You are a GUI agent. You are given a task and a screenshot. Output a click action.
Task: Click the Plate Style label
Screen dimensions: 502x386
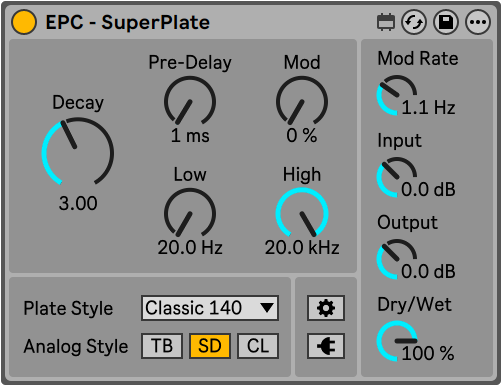[68, 308]
